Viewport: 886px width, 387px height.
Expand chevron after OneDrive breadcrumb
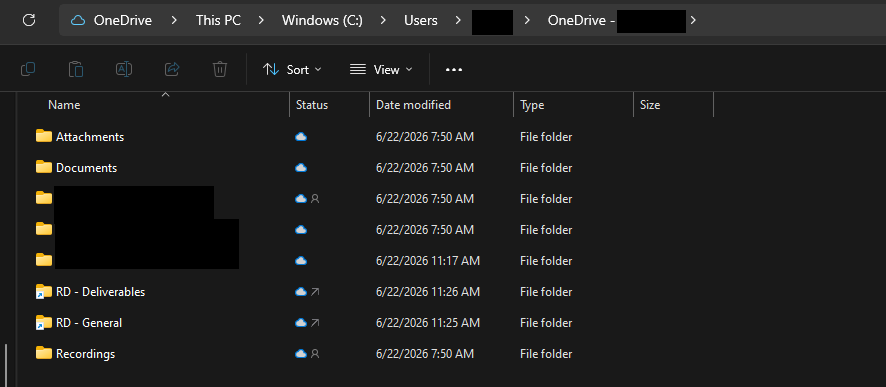174,20
